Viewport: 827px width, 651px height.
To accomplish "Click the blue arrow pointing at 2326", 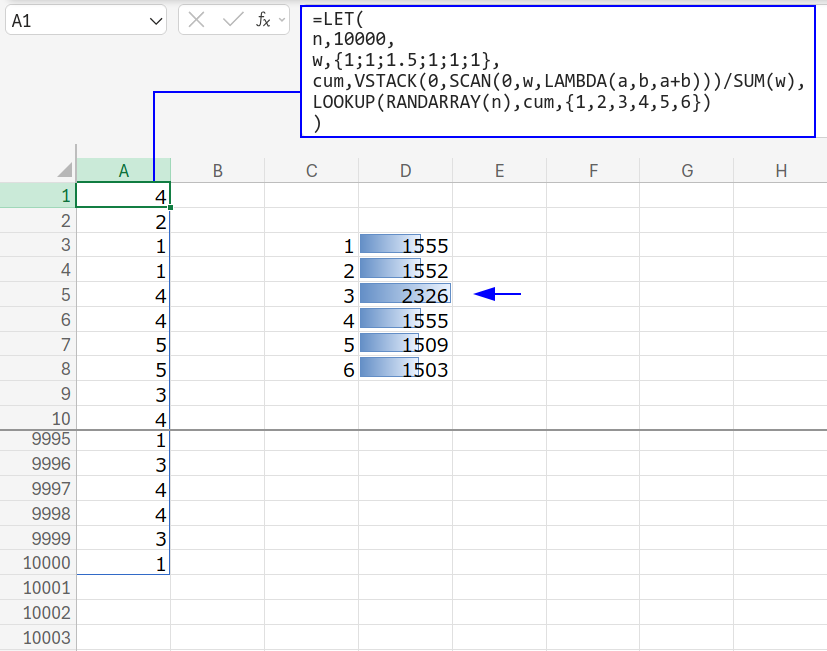I will tap(497, 294).
